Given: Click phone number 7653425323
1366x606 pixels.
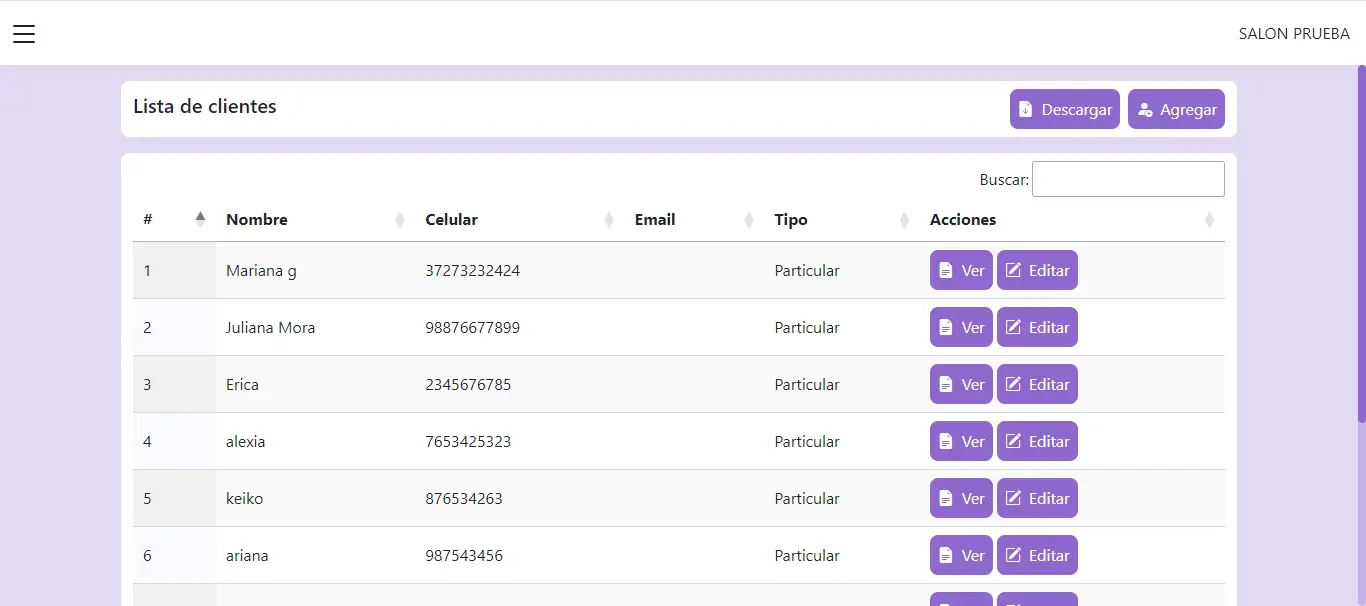Looking at the screenshot, I should 468,442.
